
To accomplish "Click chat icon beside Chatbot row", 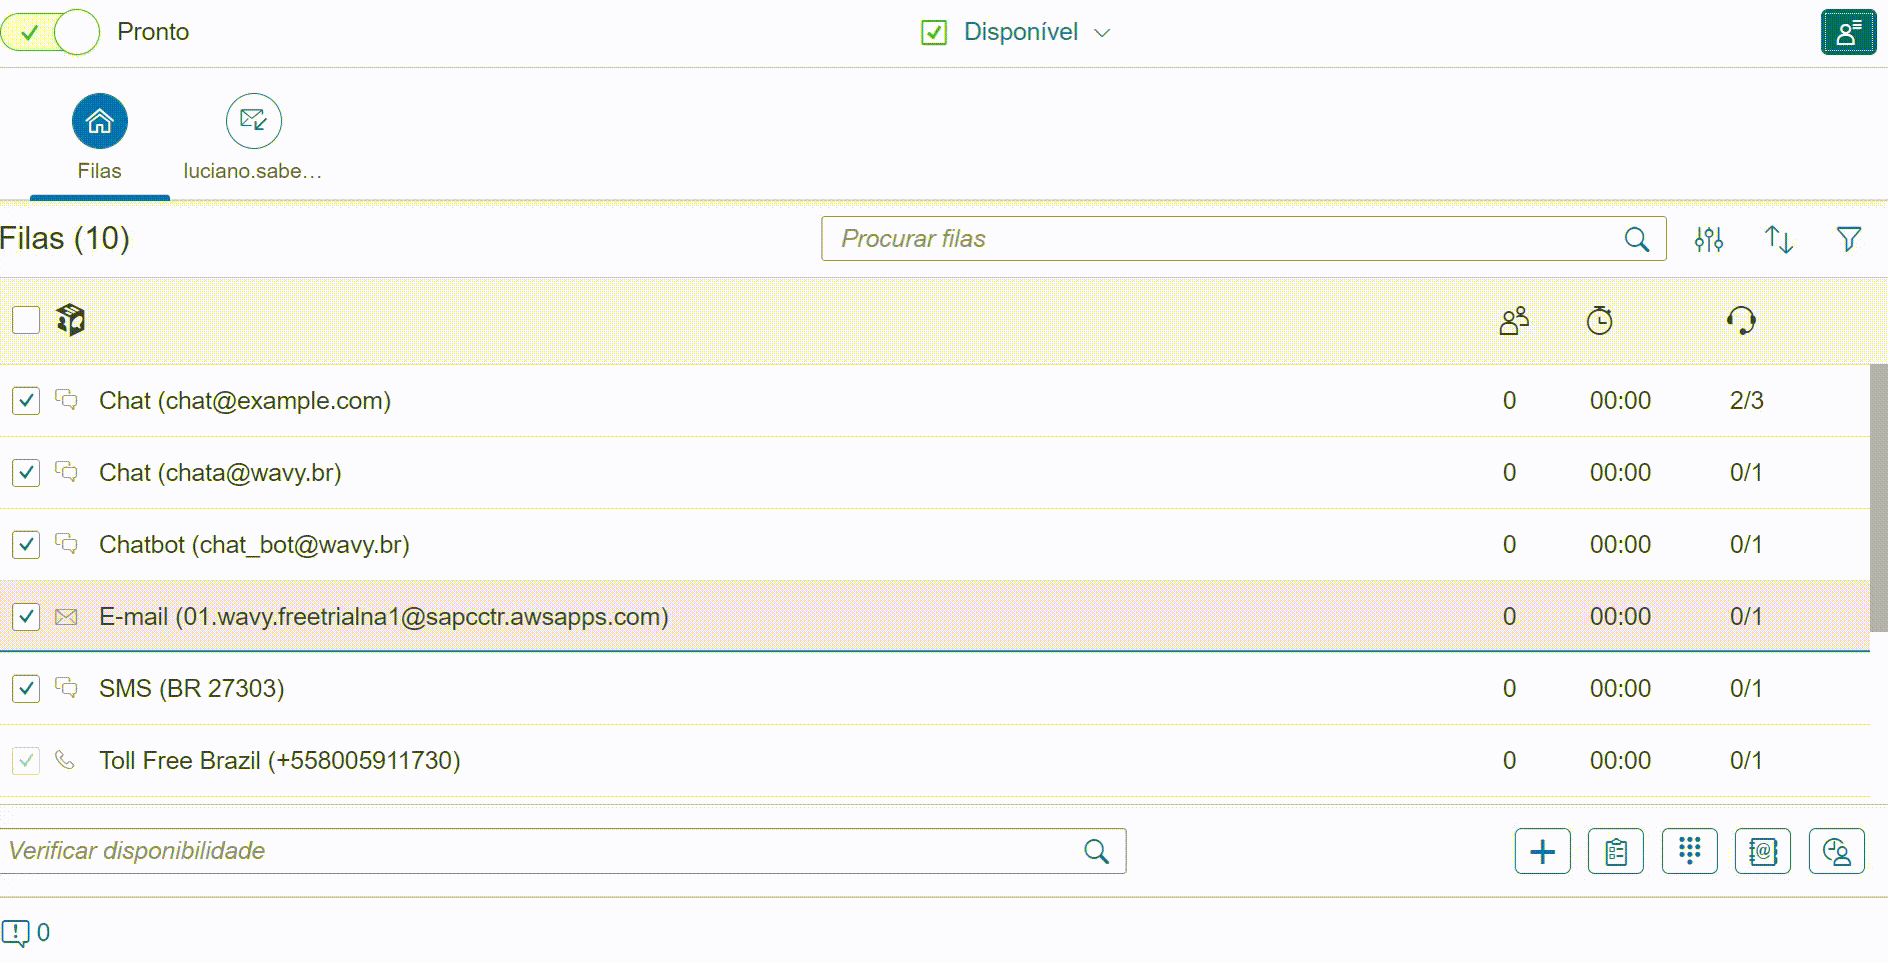I will click(66, 544).
